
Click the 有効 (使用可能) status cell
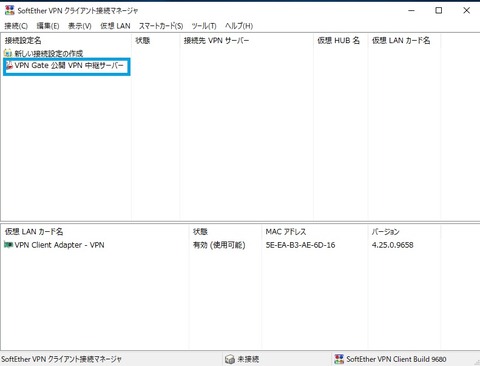click(x=219, y=245)
